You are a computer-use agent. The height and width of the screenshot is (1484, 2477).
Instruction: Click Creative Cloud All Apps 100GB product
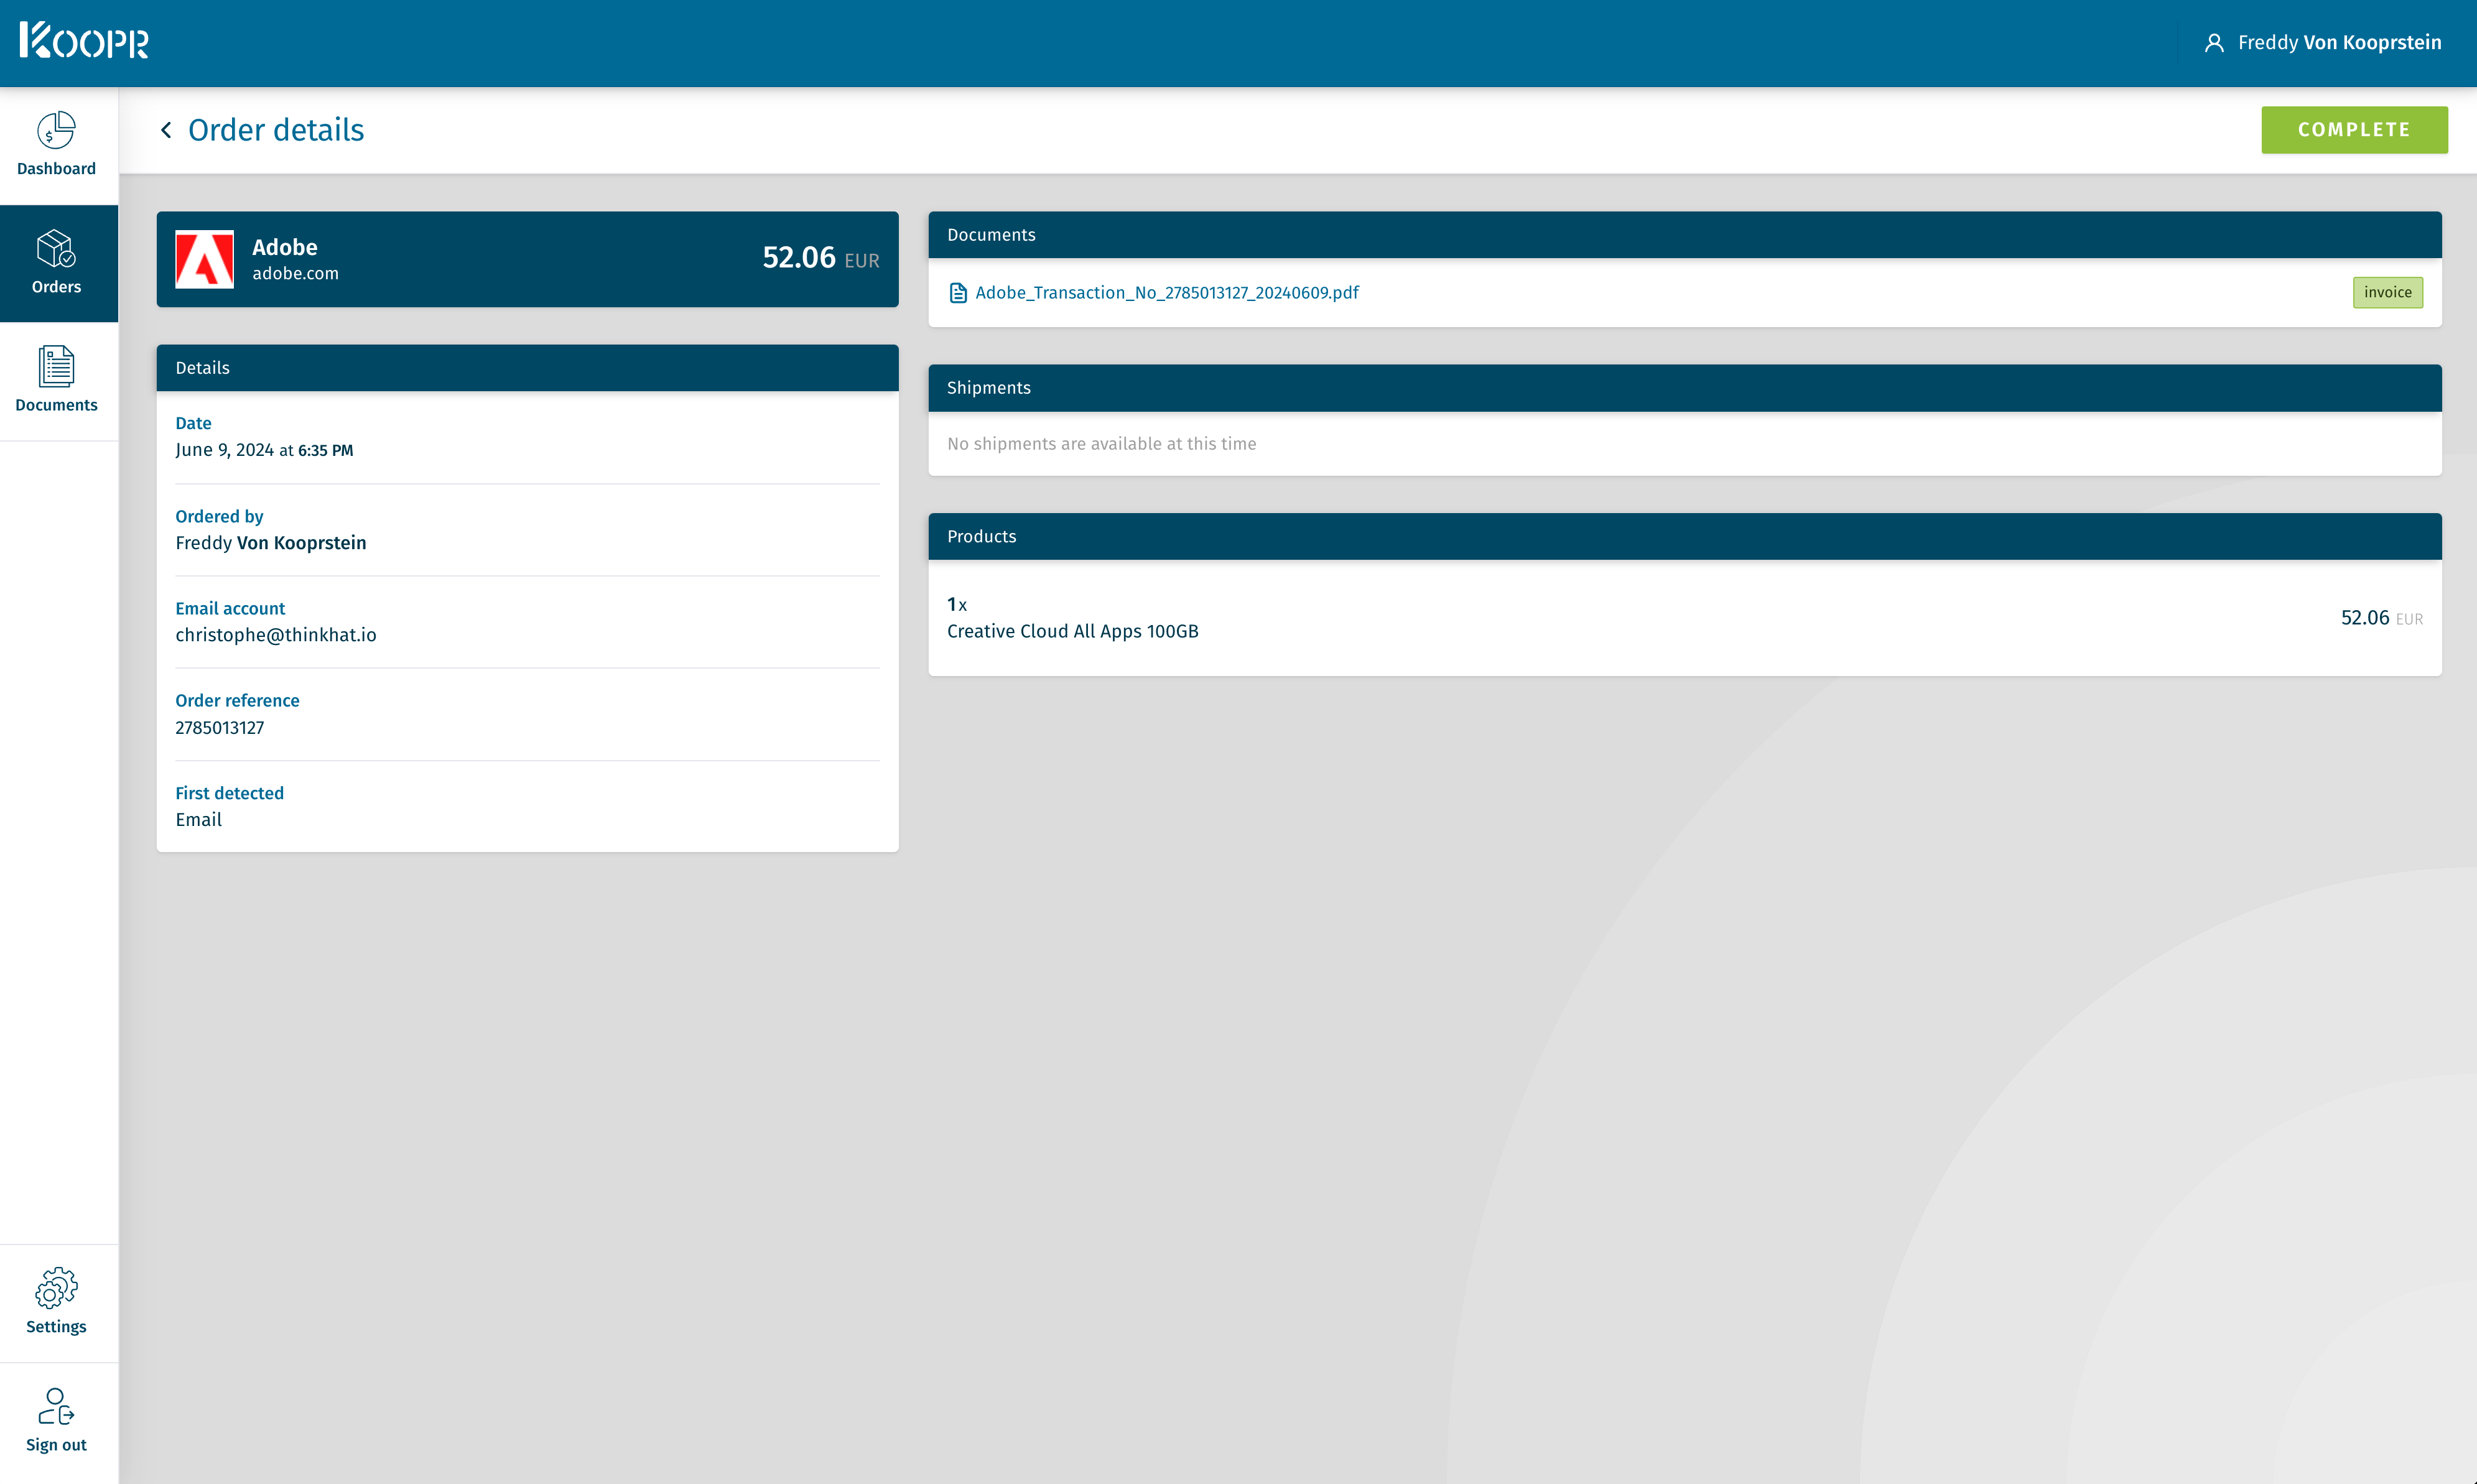tap(1073, 631)
